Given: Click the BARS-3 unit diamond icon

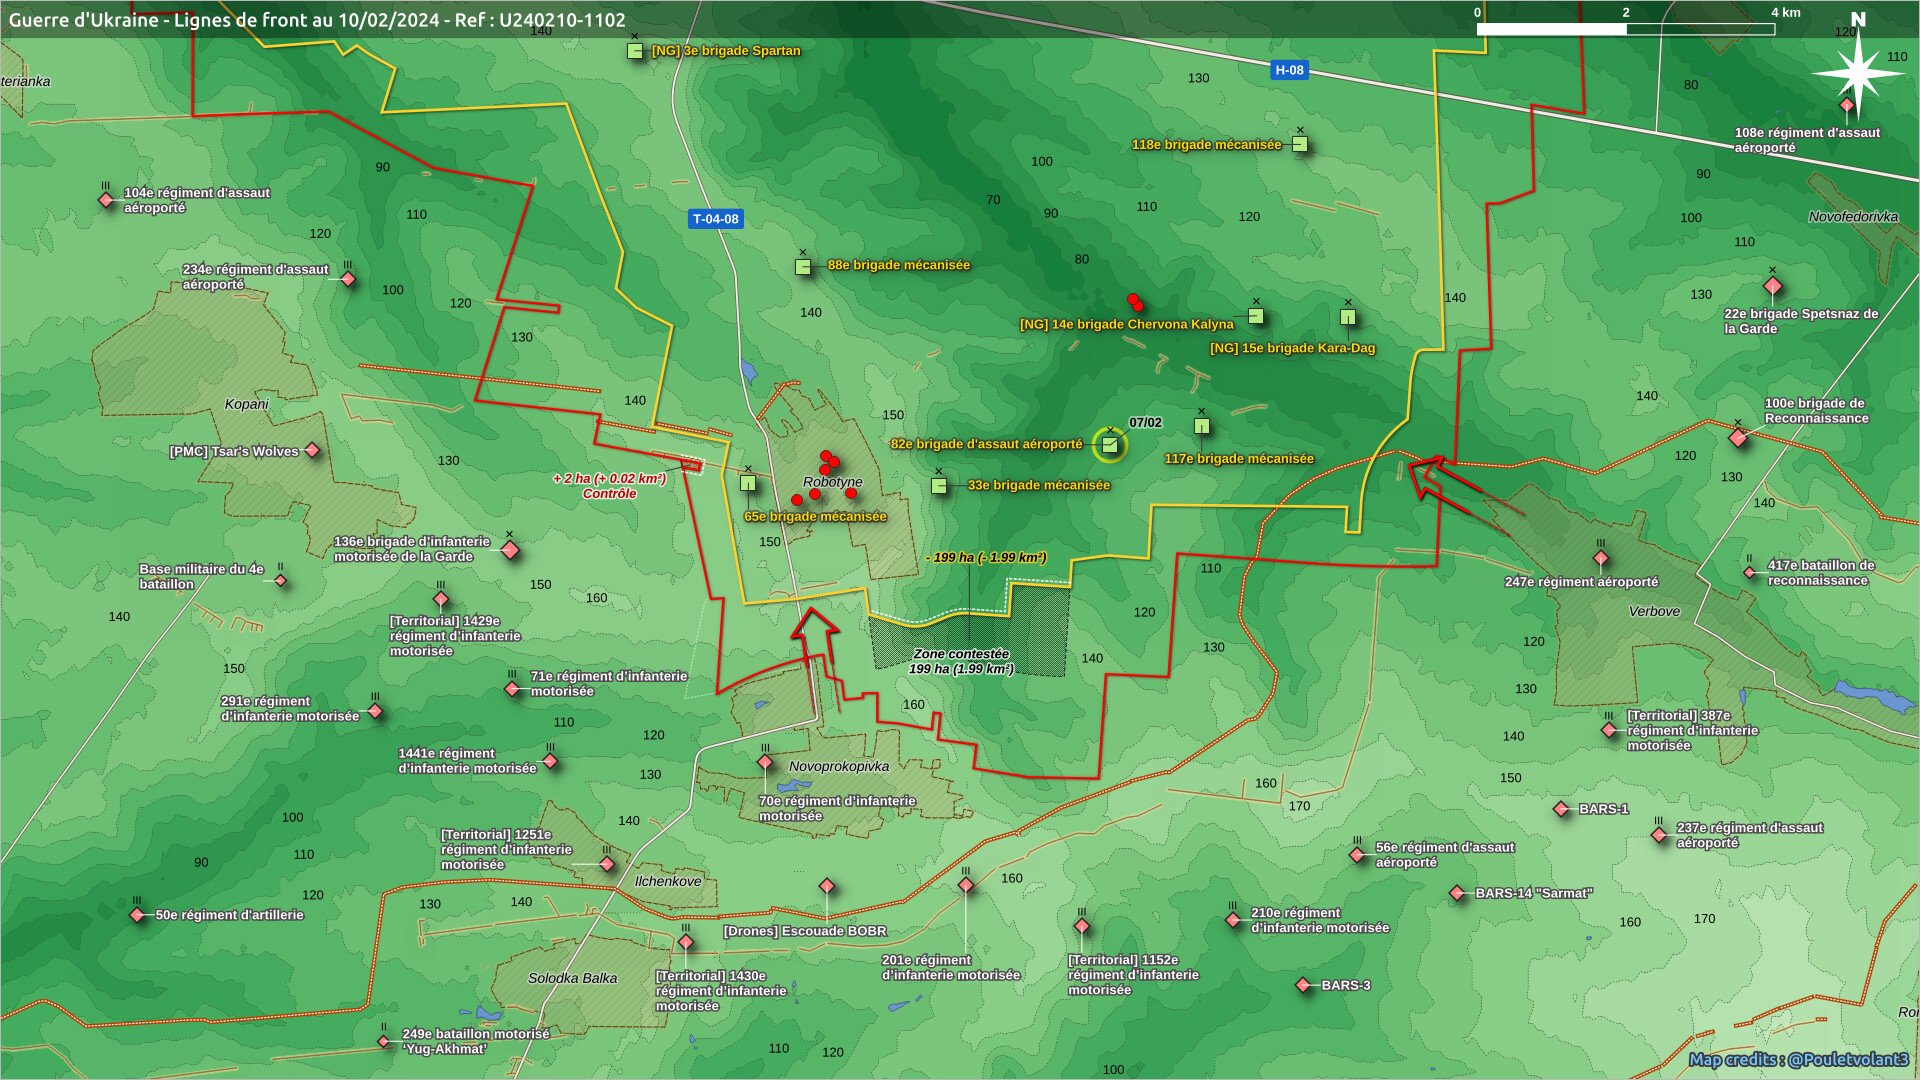Looking at the screenshot, I should [x=1303, y=985].
